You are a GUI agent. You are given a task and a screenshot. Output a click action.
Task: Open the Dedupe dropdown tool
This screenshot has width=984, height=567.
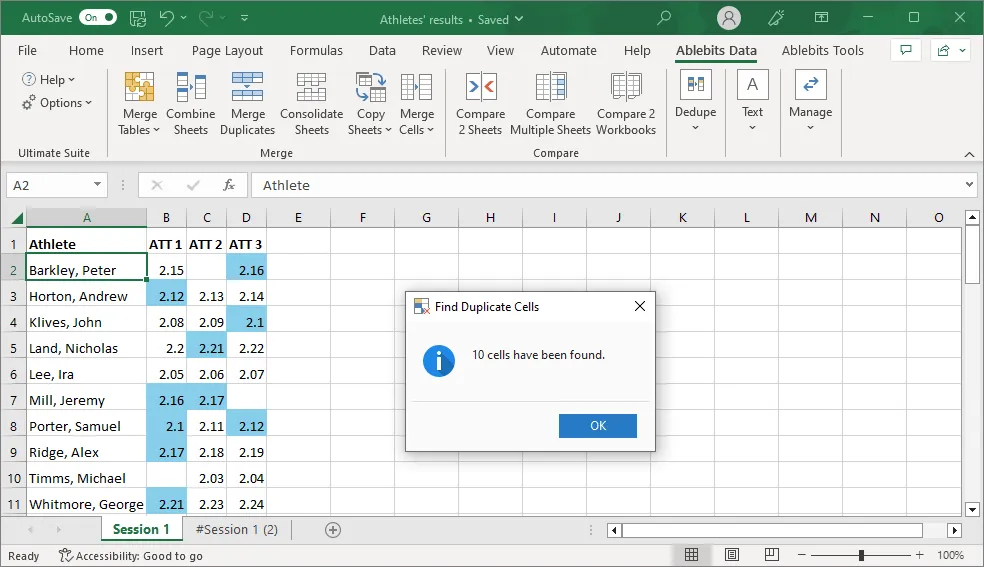tap(695, 100)
